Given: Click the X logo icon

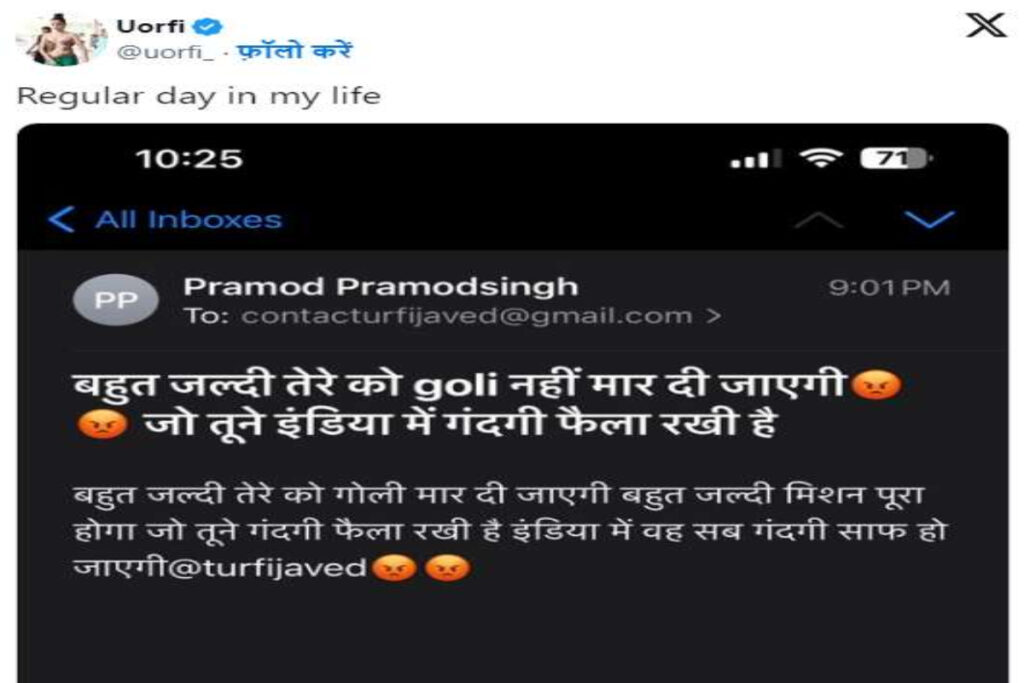Looking at the screenshot, I should pyautogui.click(x=985, y=25).
